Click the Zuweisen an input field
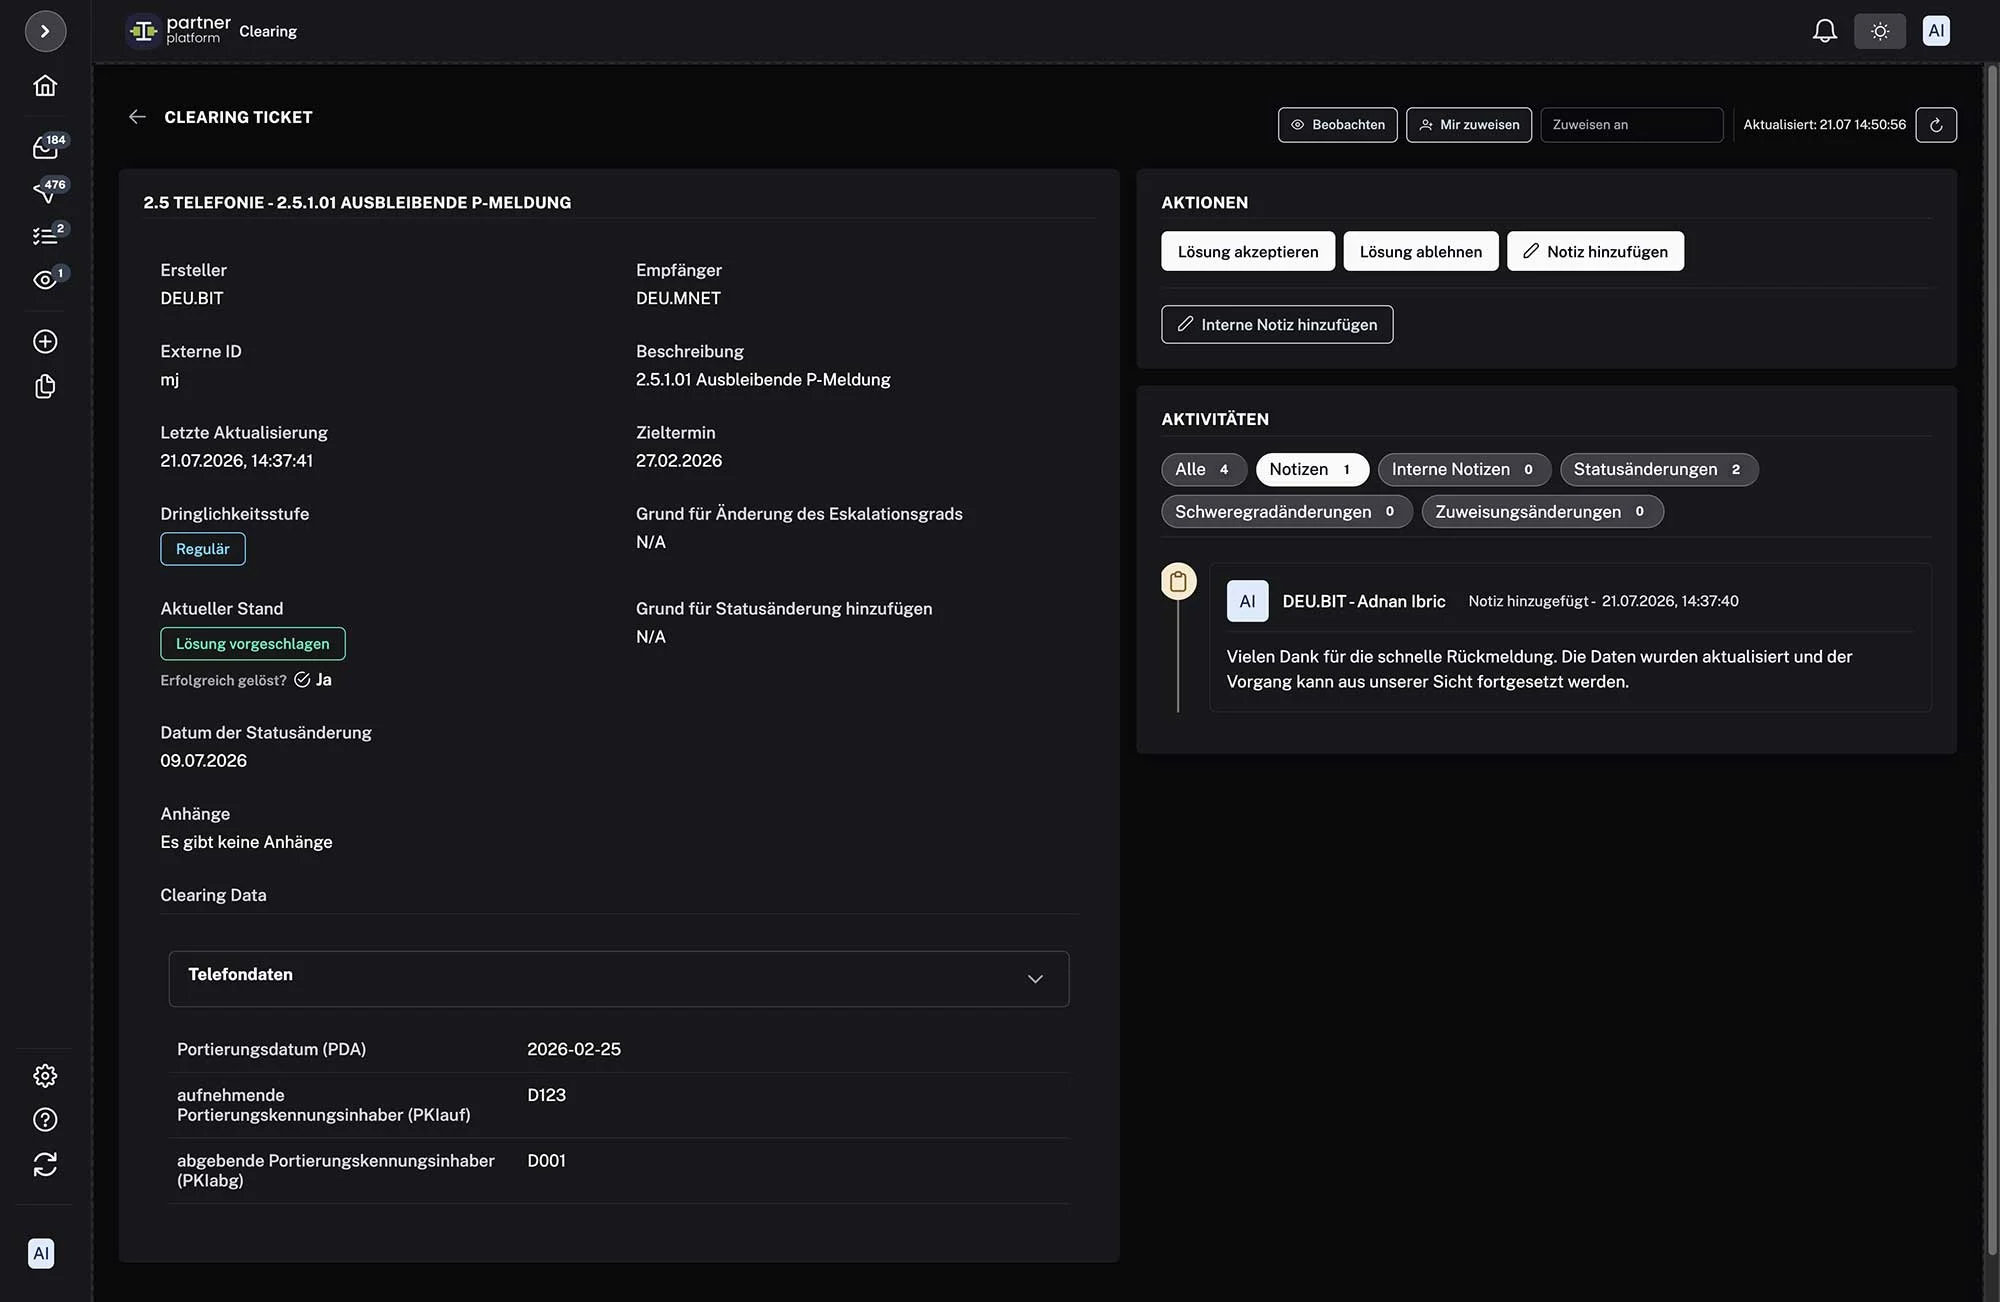2000x1302 pixels. pos(1632,125)
